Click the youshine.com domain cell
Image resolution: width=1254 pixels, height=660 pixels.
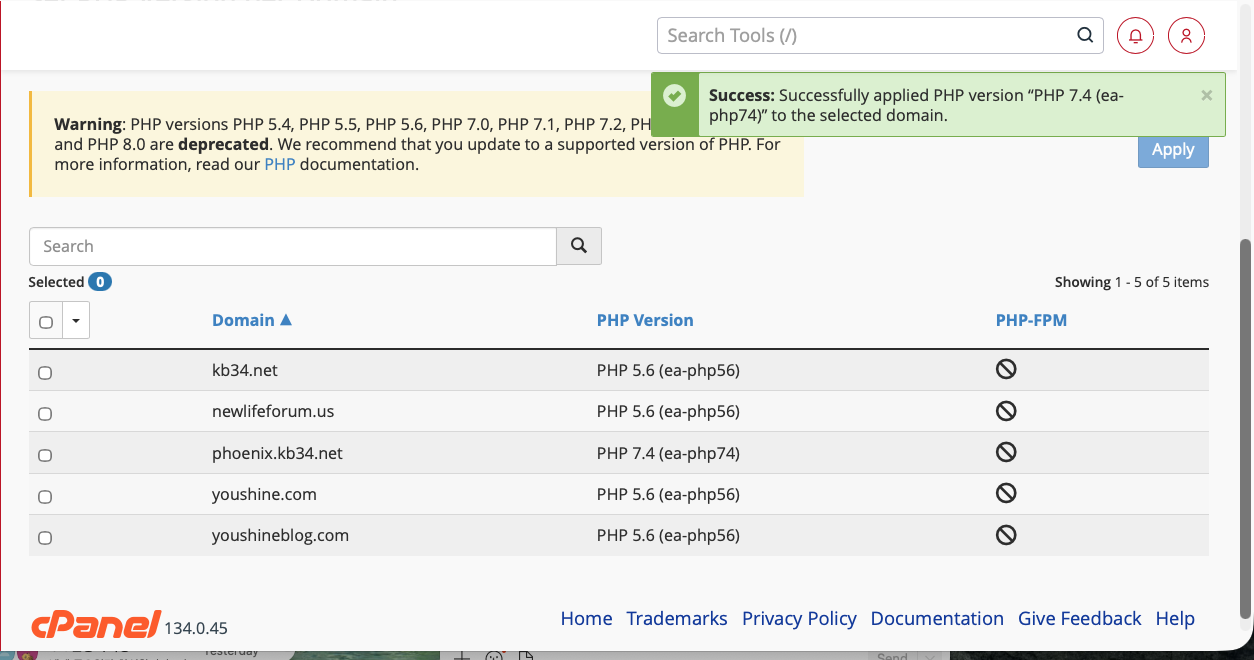tap(264, 494)
